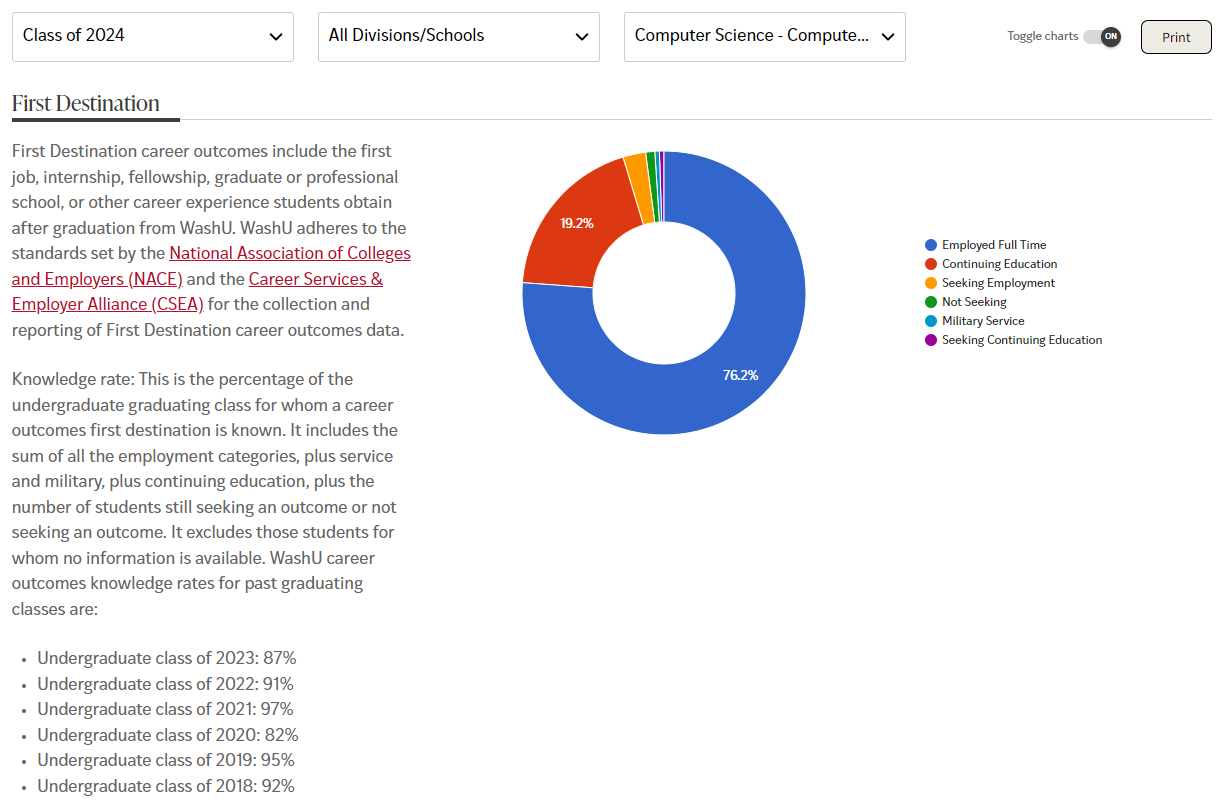
Task: Click the Print button
Action: [x=1175, y=37]
